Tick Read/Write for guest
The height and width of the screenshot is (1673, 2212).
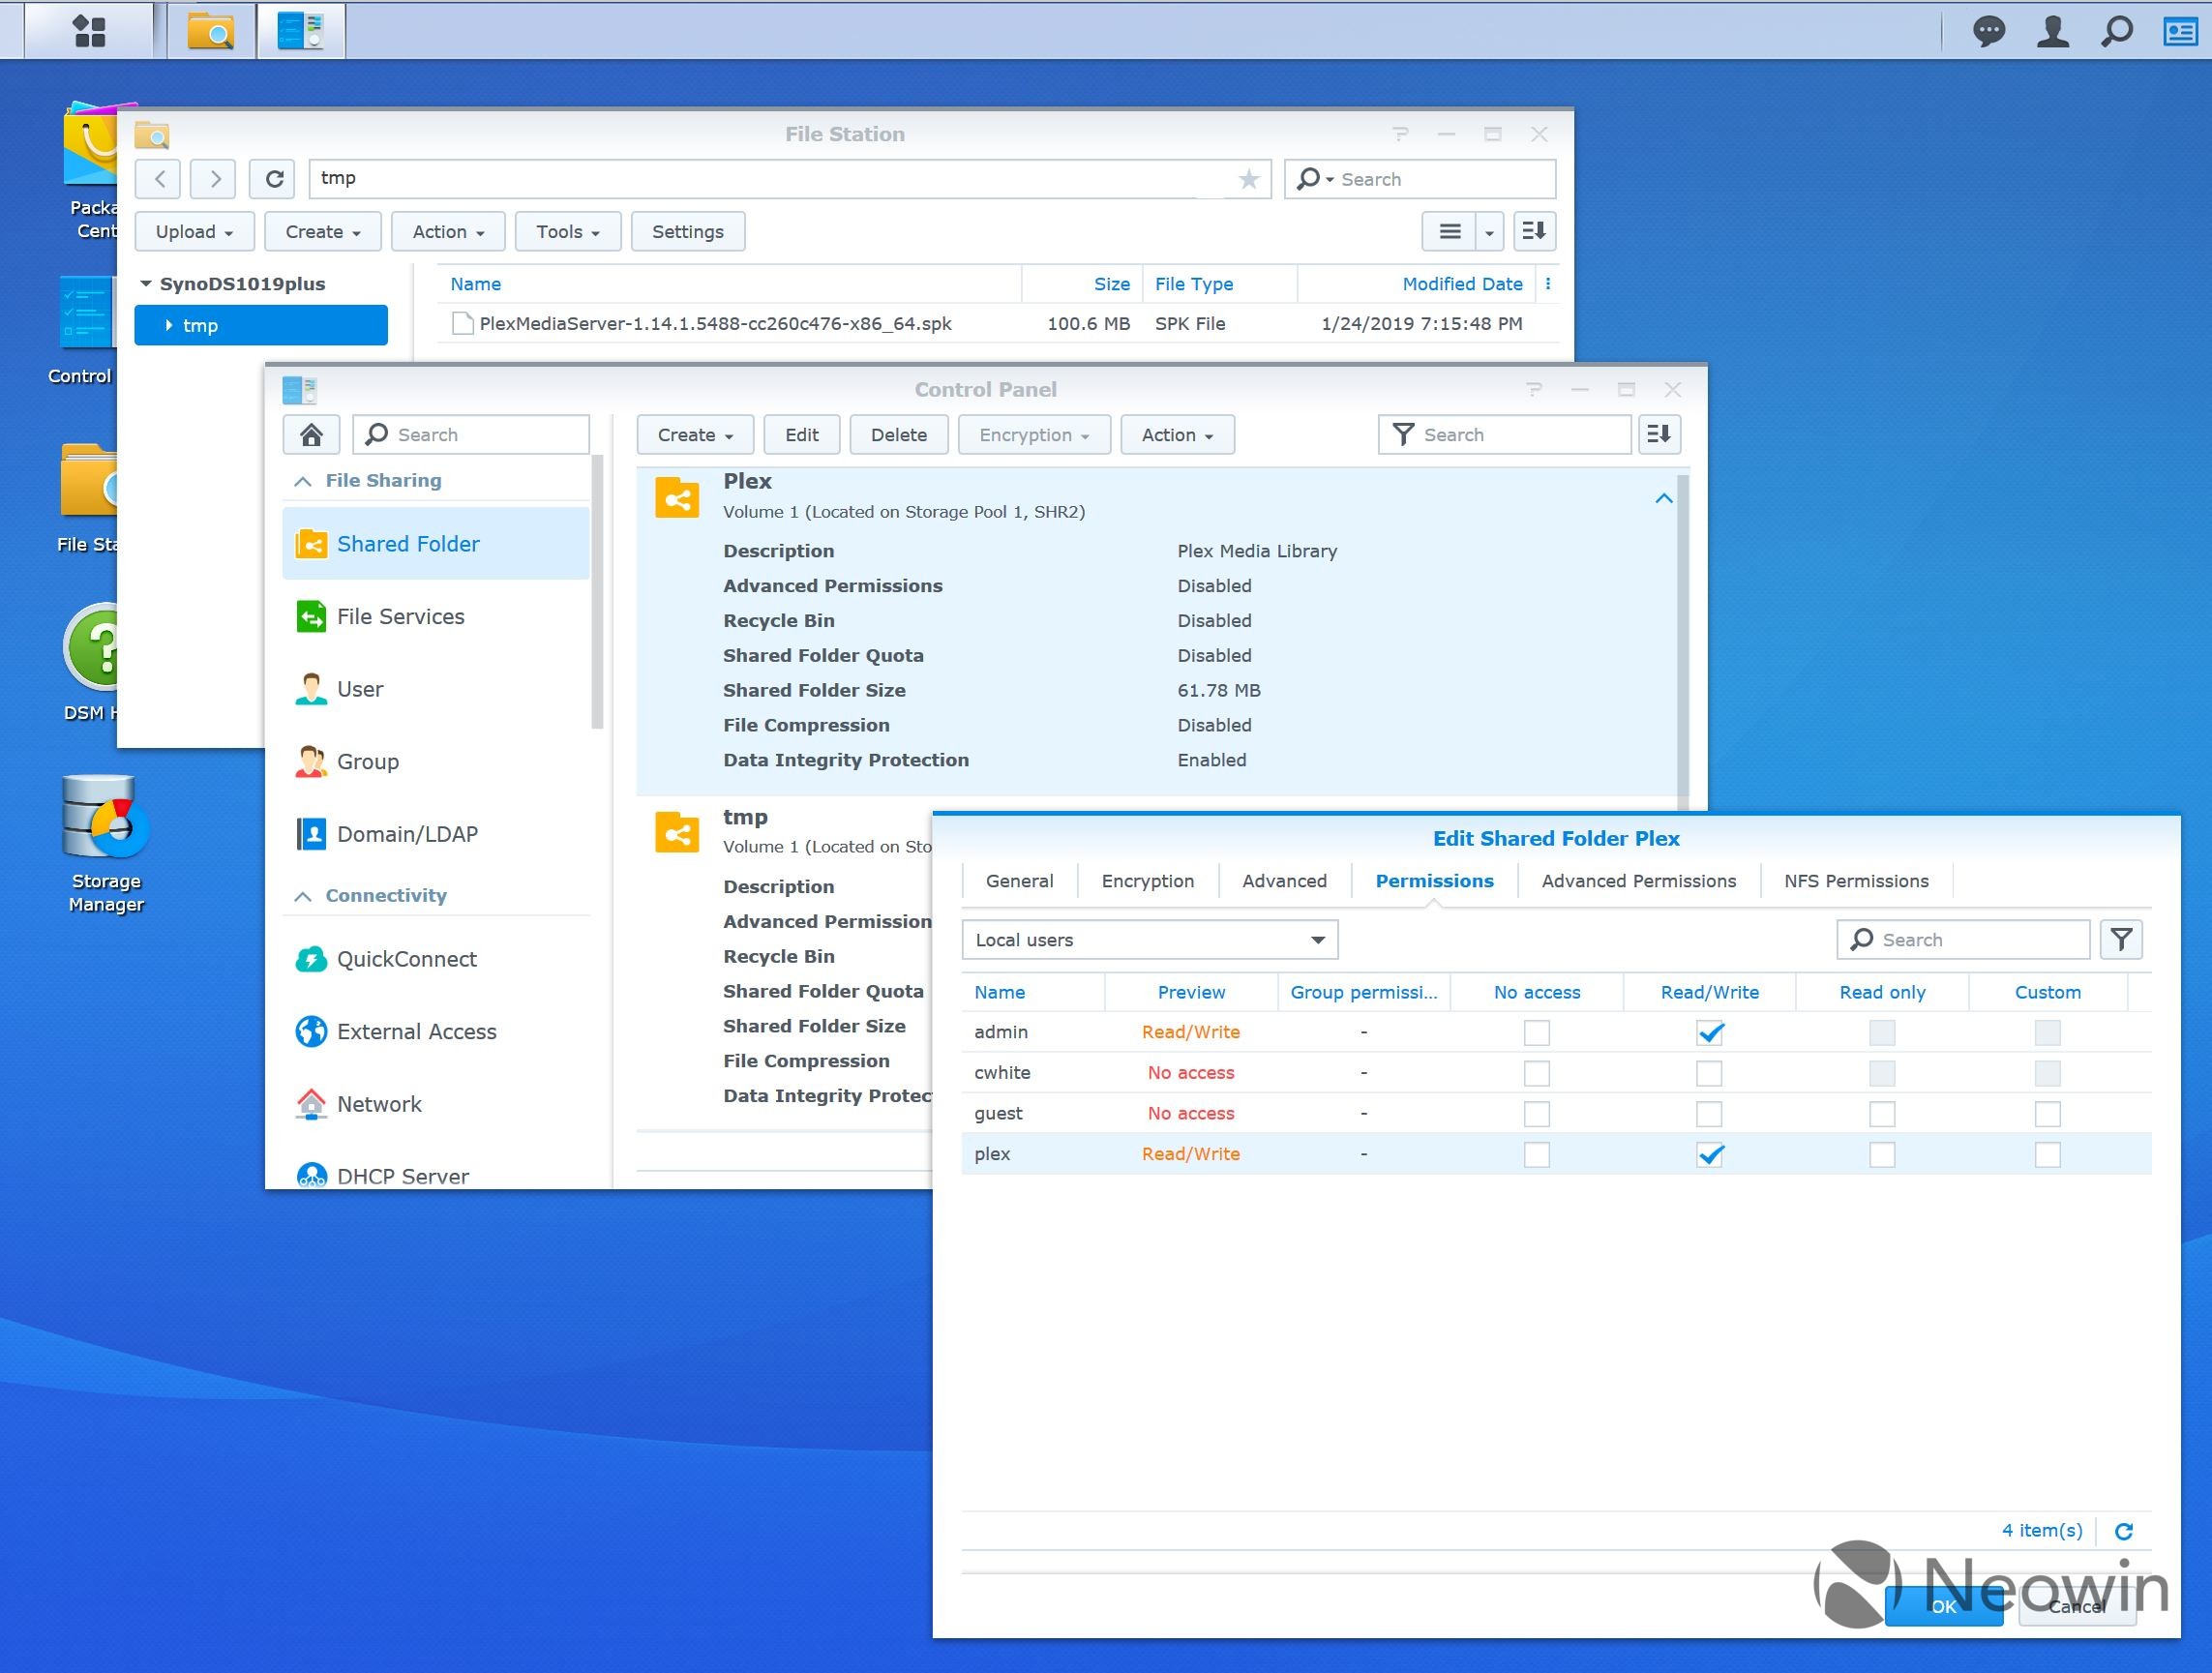coord(1710,1114)
